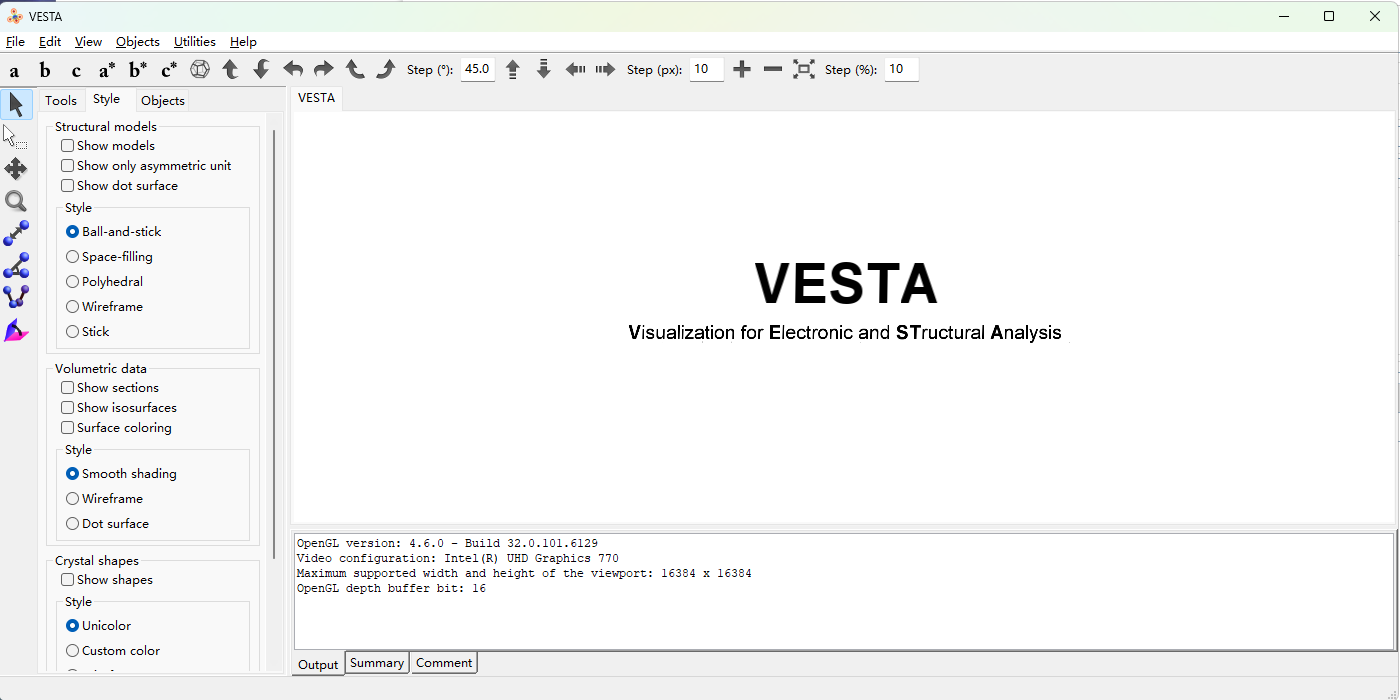Activate the translate move tool
This screenshot has height=700, width=1400.
(x=16, y=169)
